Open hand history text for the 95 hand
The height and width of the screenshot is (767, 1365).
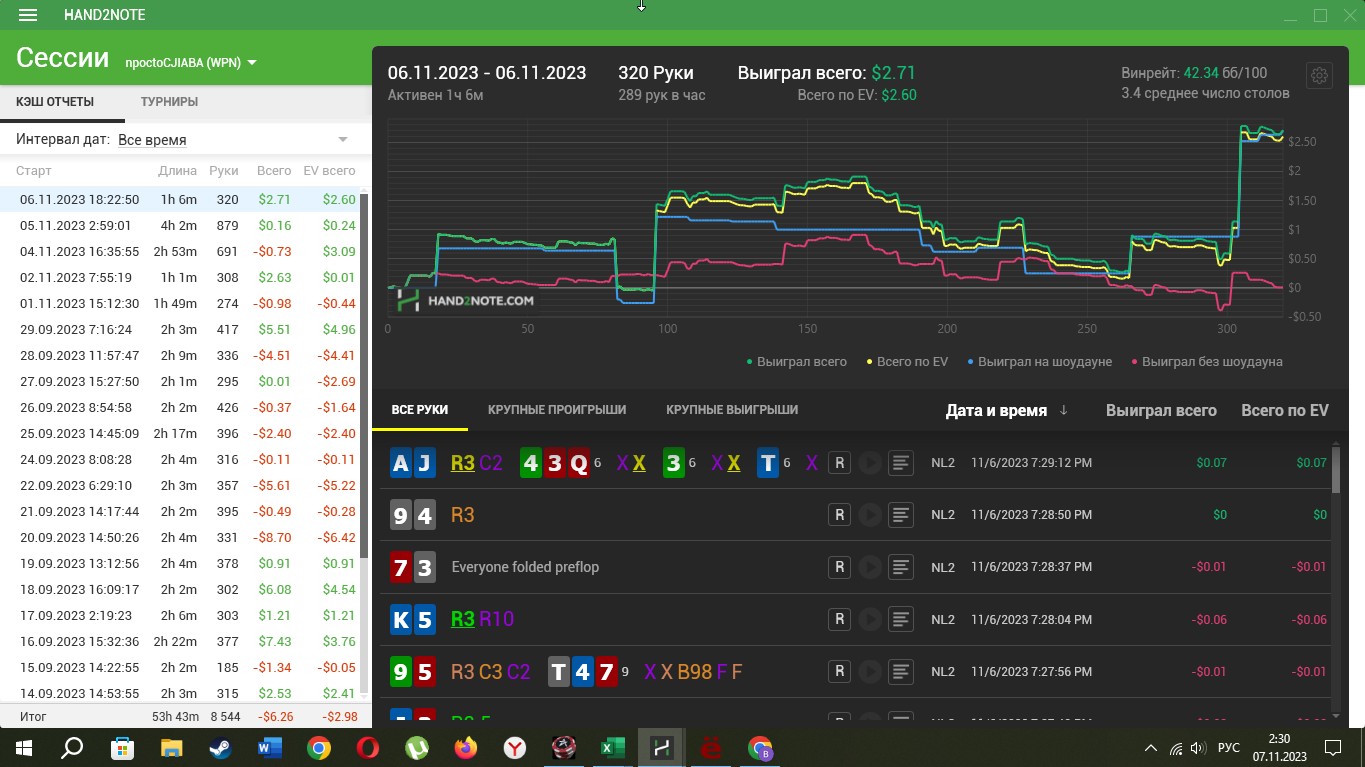tap(901, 671)
